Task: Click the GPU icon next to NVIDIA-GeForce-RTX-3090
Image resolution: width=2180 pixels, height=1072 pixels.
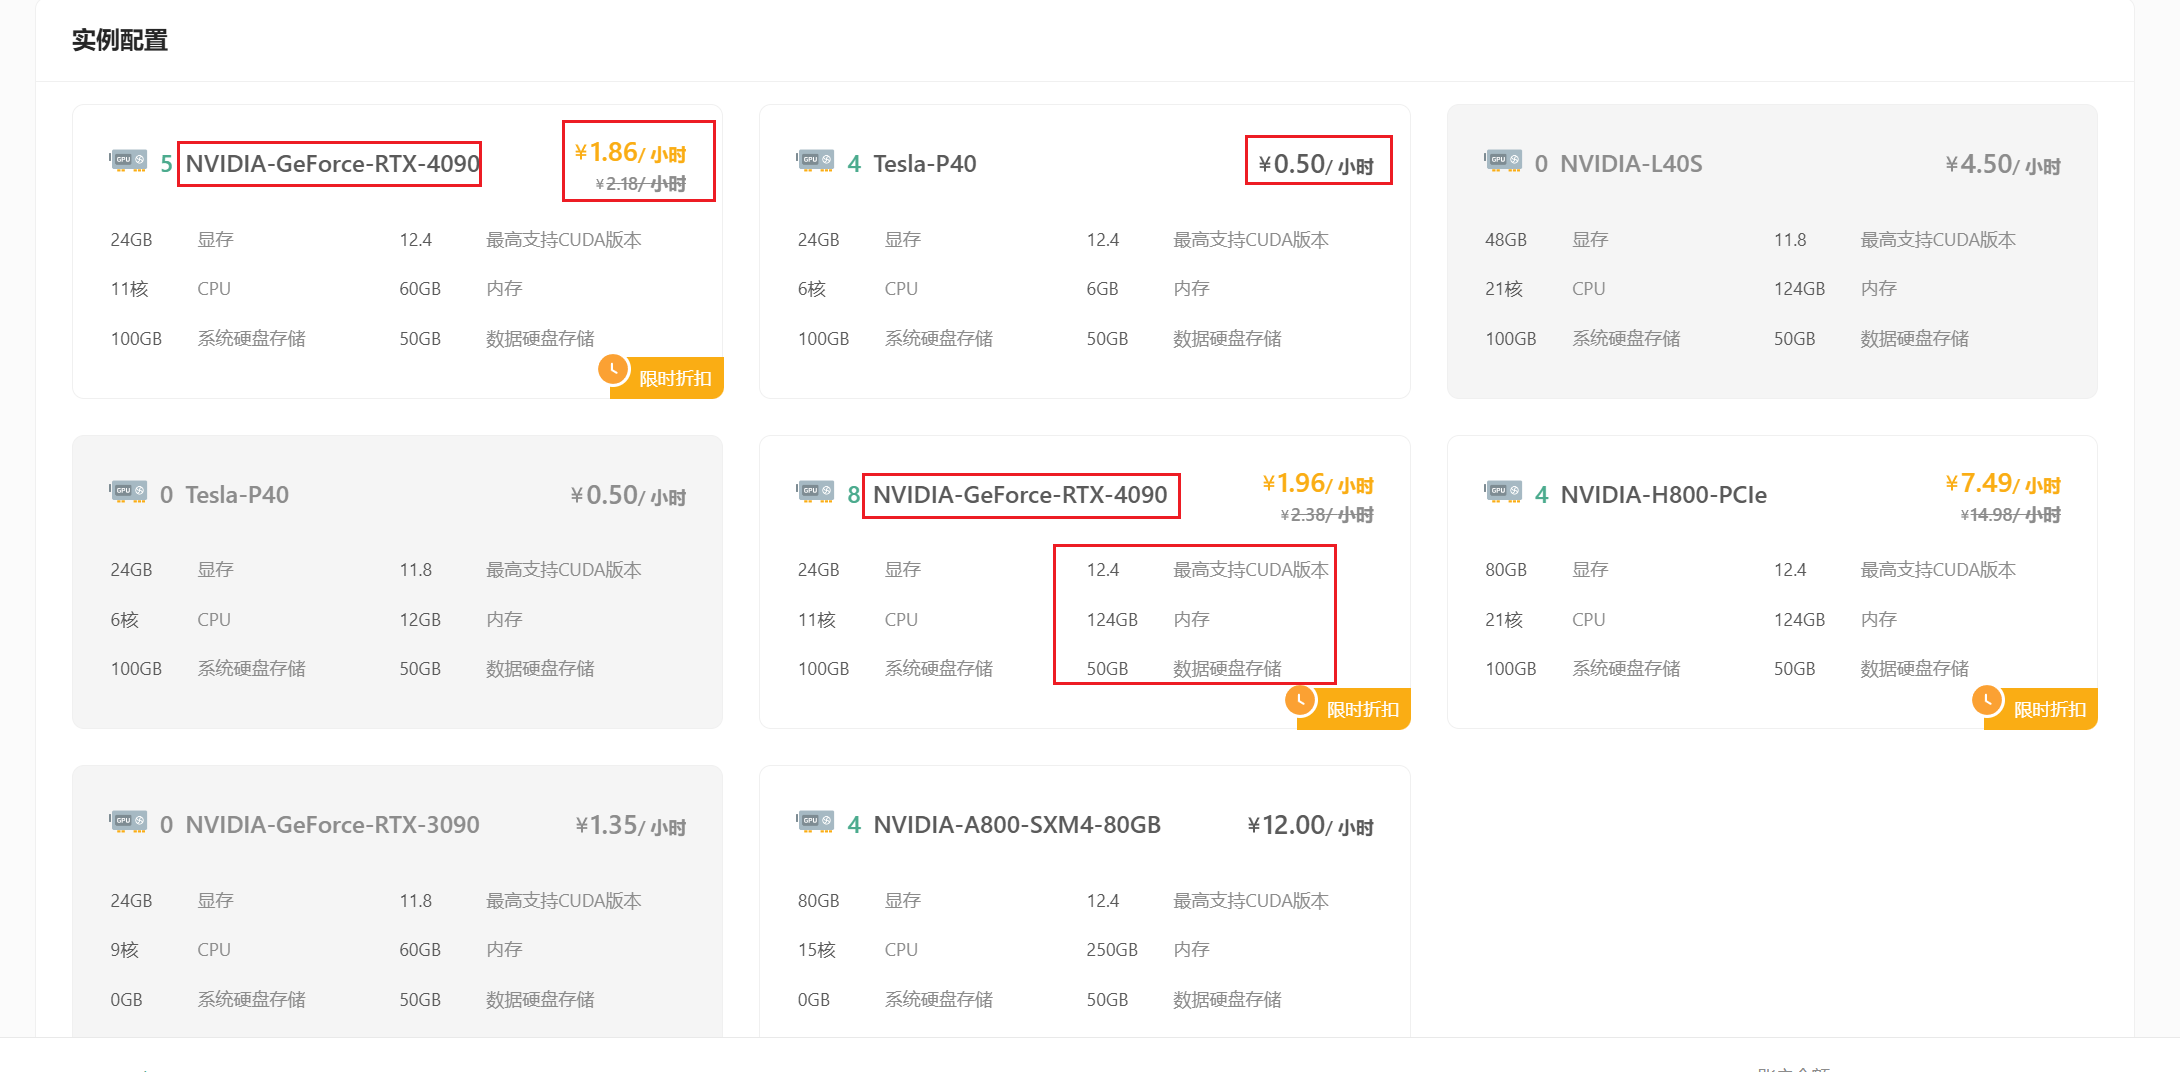Action: [x=129, y=822]
